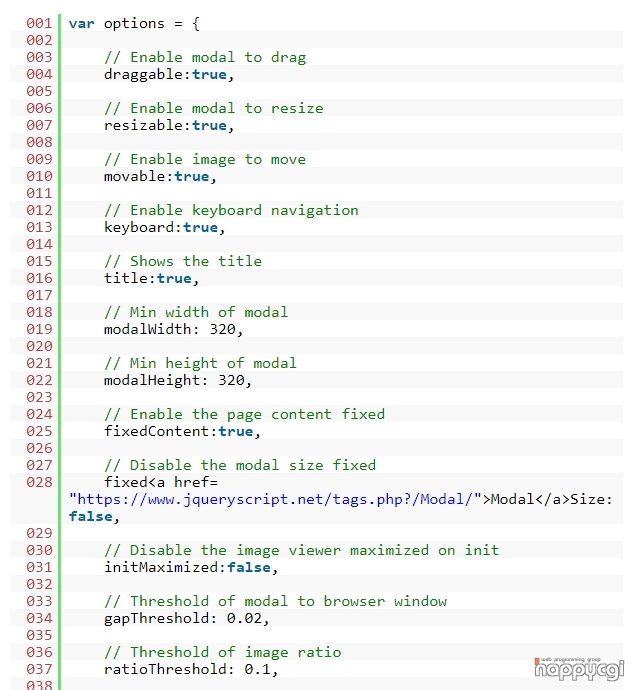Click comment '// Min height of modal'

pos(200,363)
